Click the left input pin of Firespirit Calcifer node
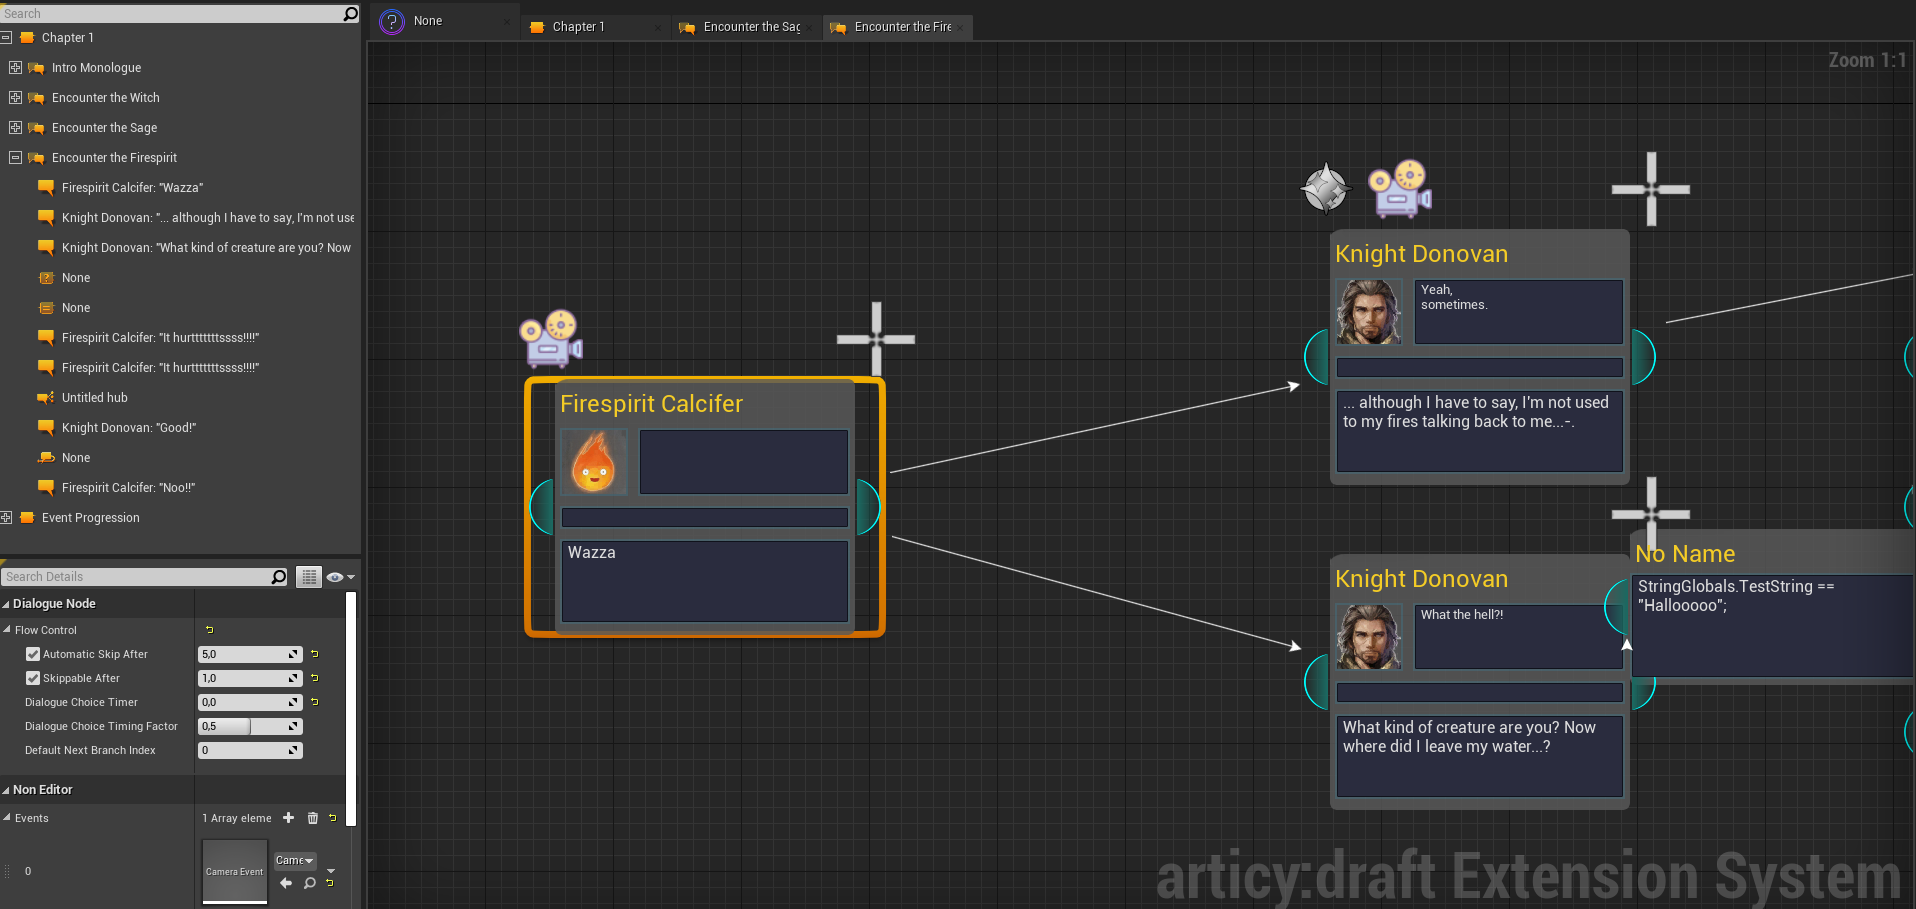The width and height of the screenshot is (1916, 909). pos(542,507)
